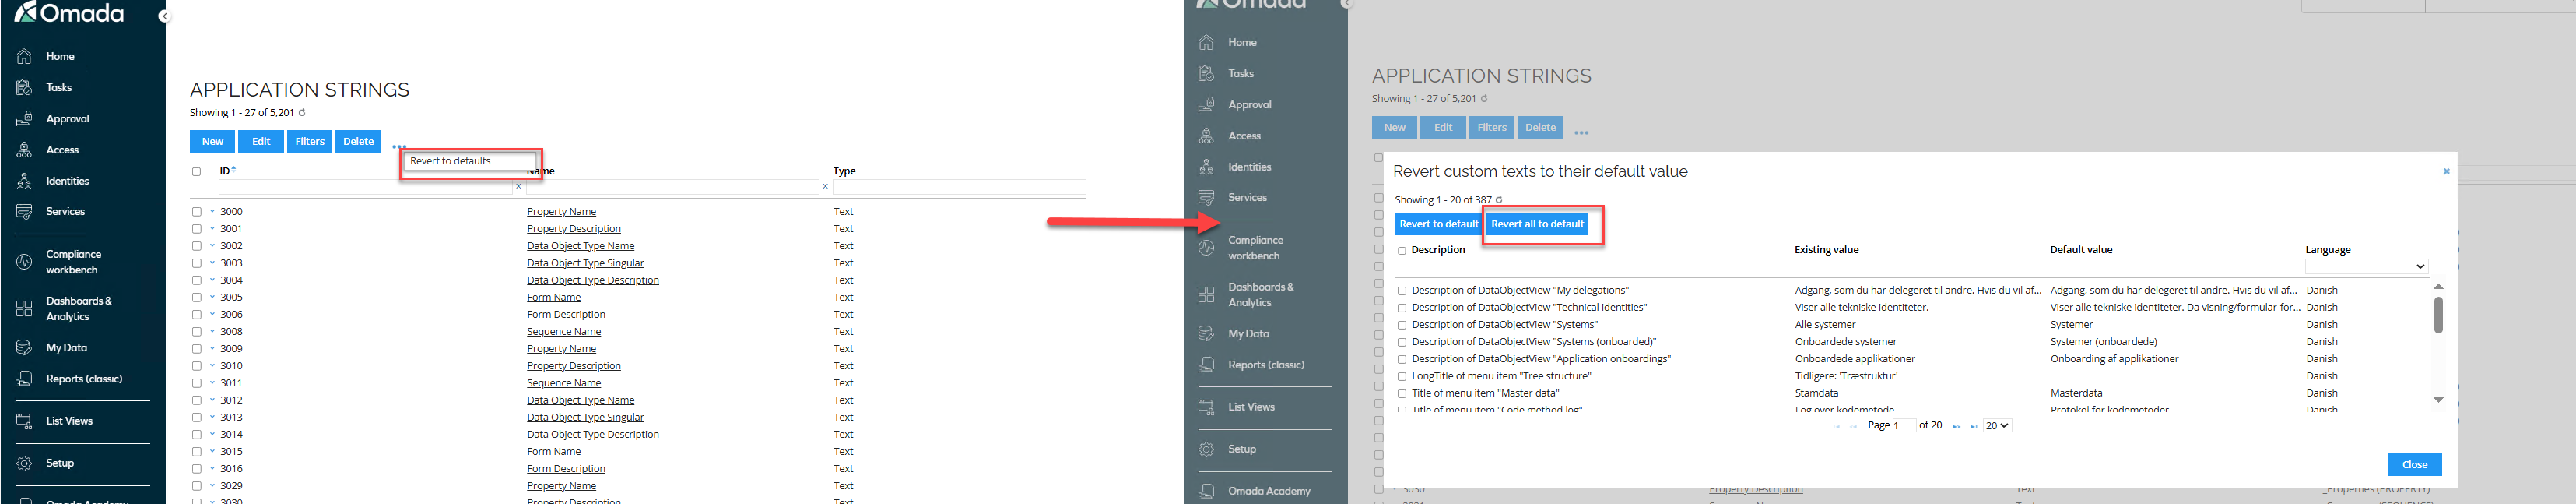The width and height of the screenshot is (2576, 504).
Task: Open Access icon in the dark sidebar
Action: click(x=24, y=150)
